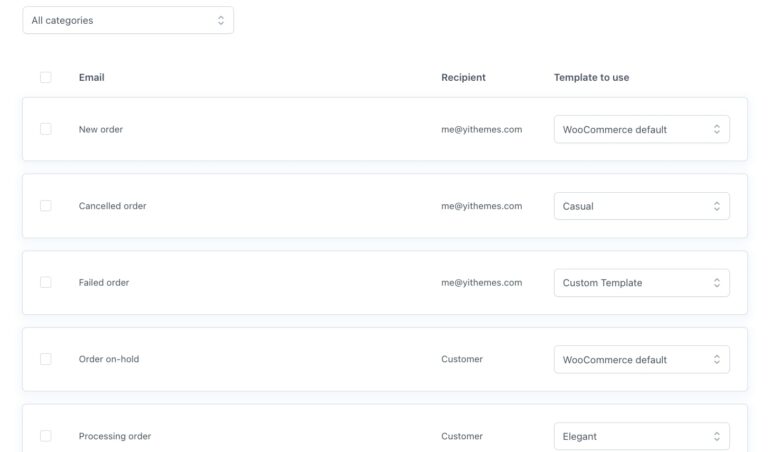This screenshot has width=769, height=452.
Task: Tick the Failed order checkbox
Action: 46,283
